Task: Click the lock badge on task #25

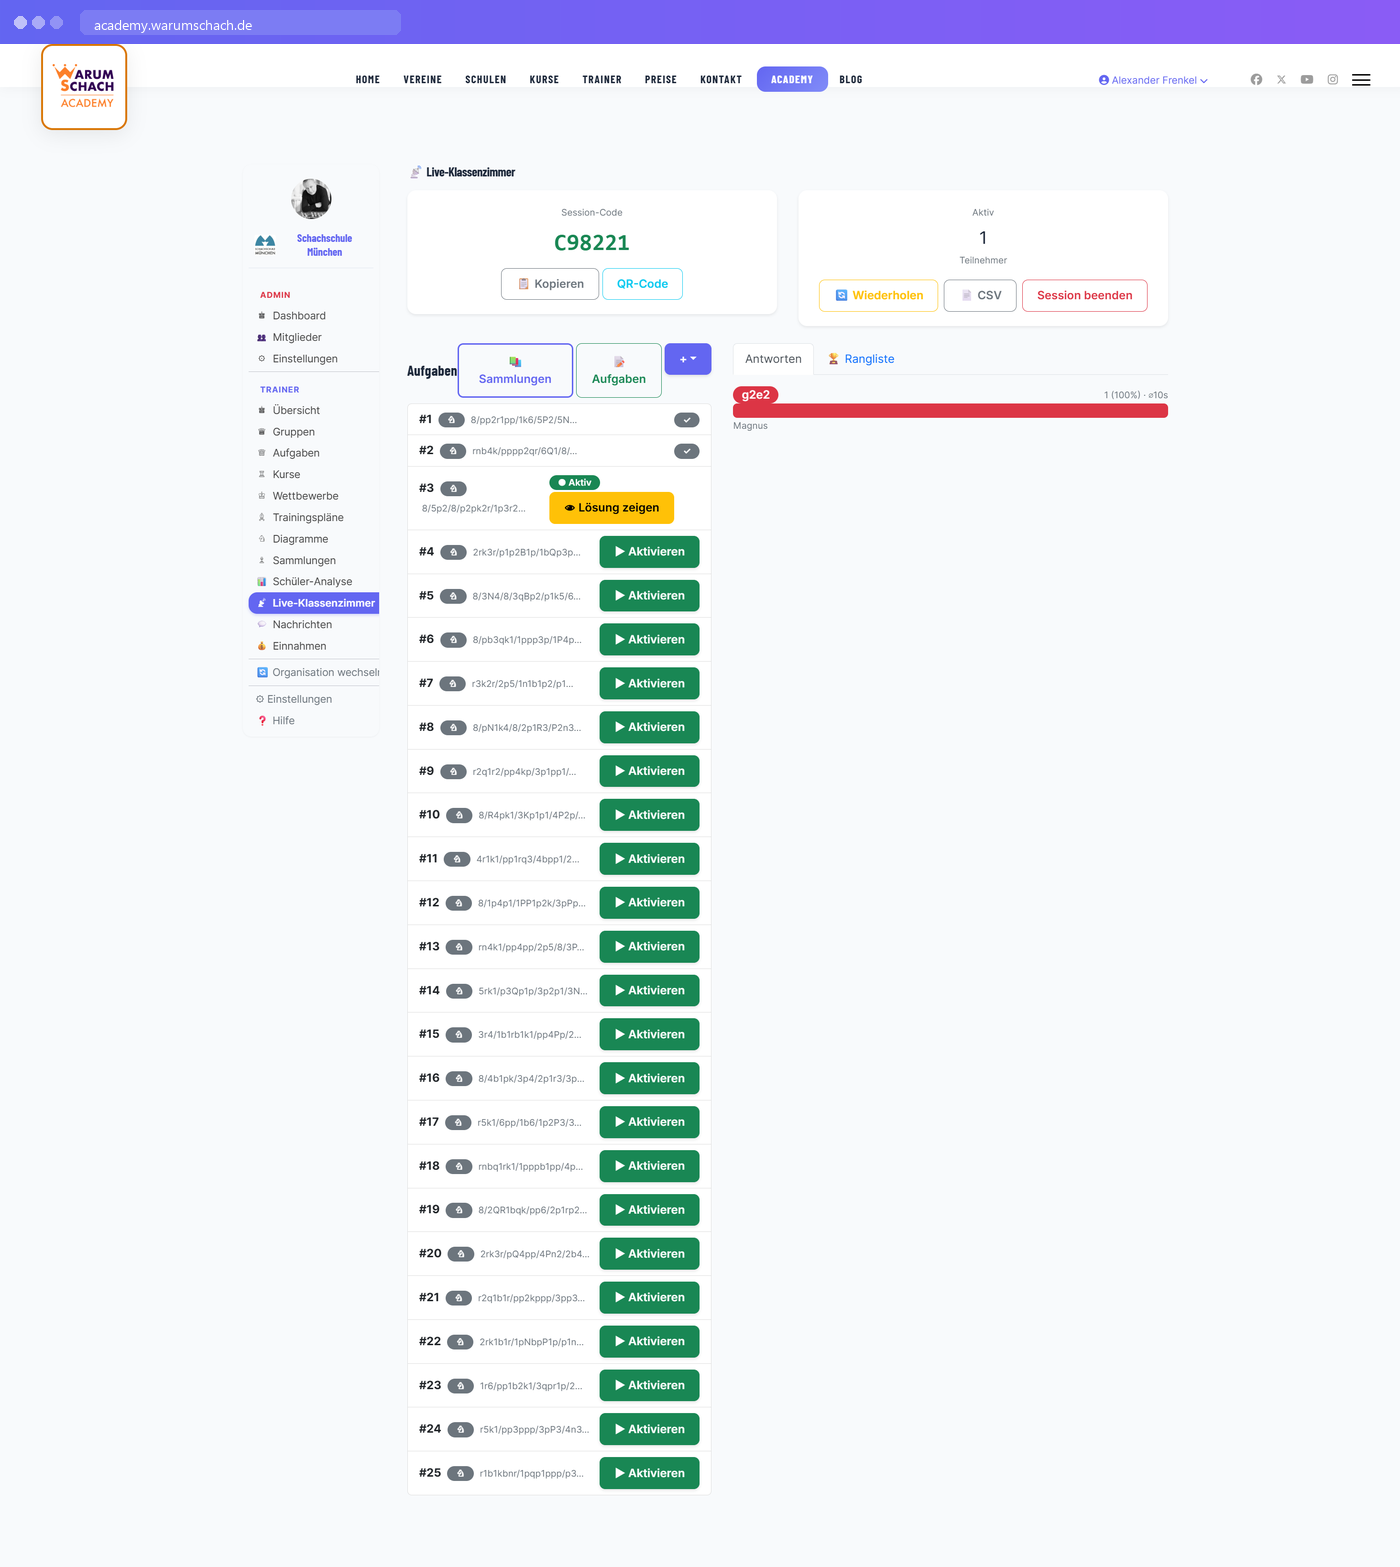Action: 460,1473
